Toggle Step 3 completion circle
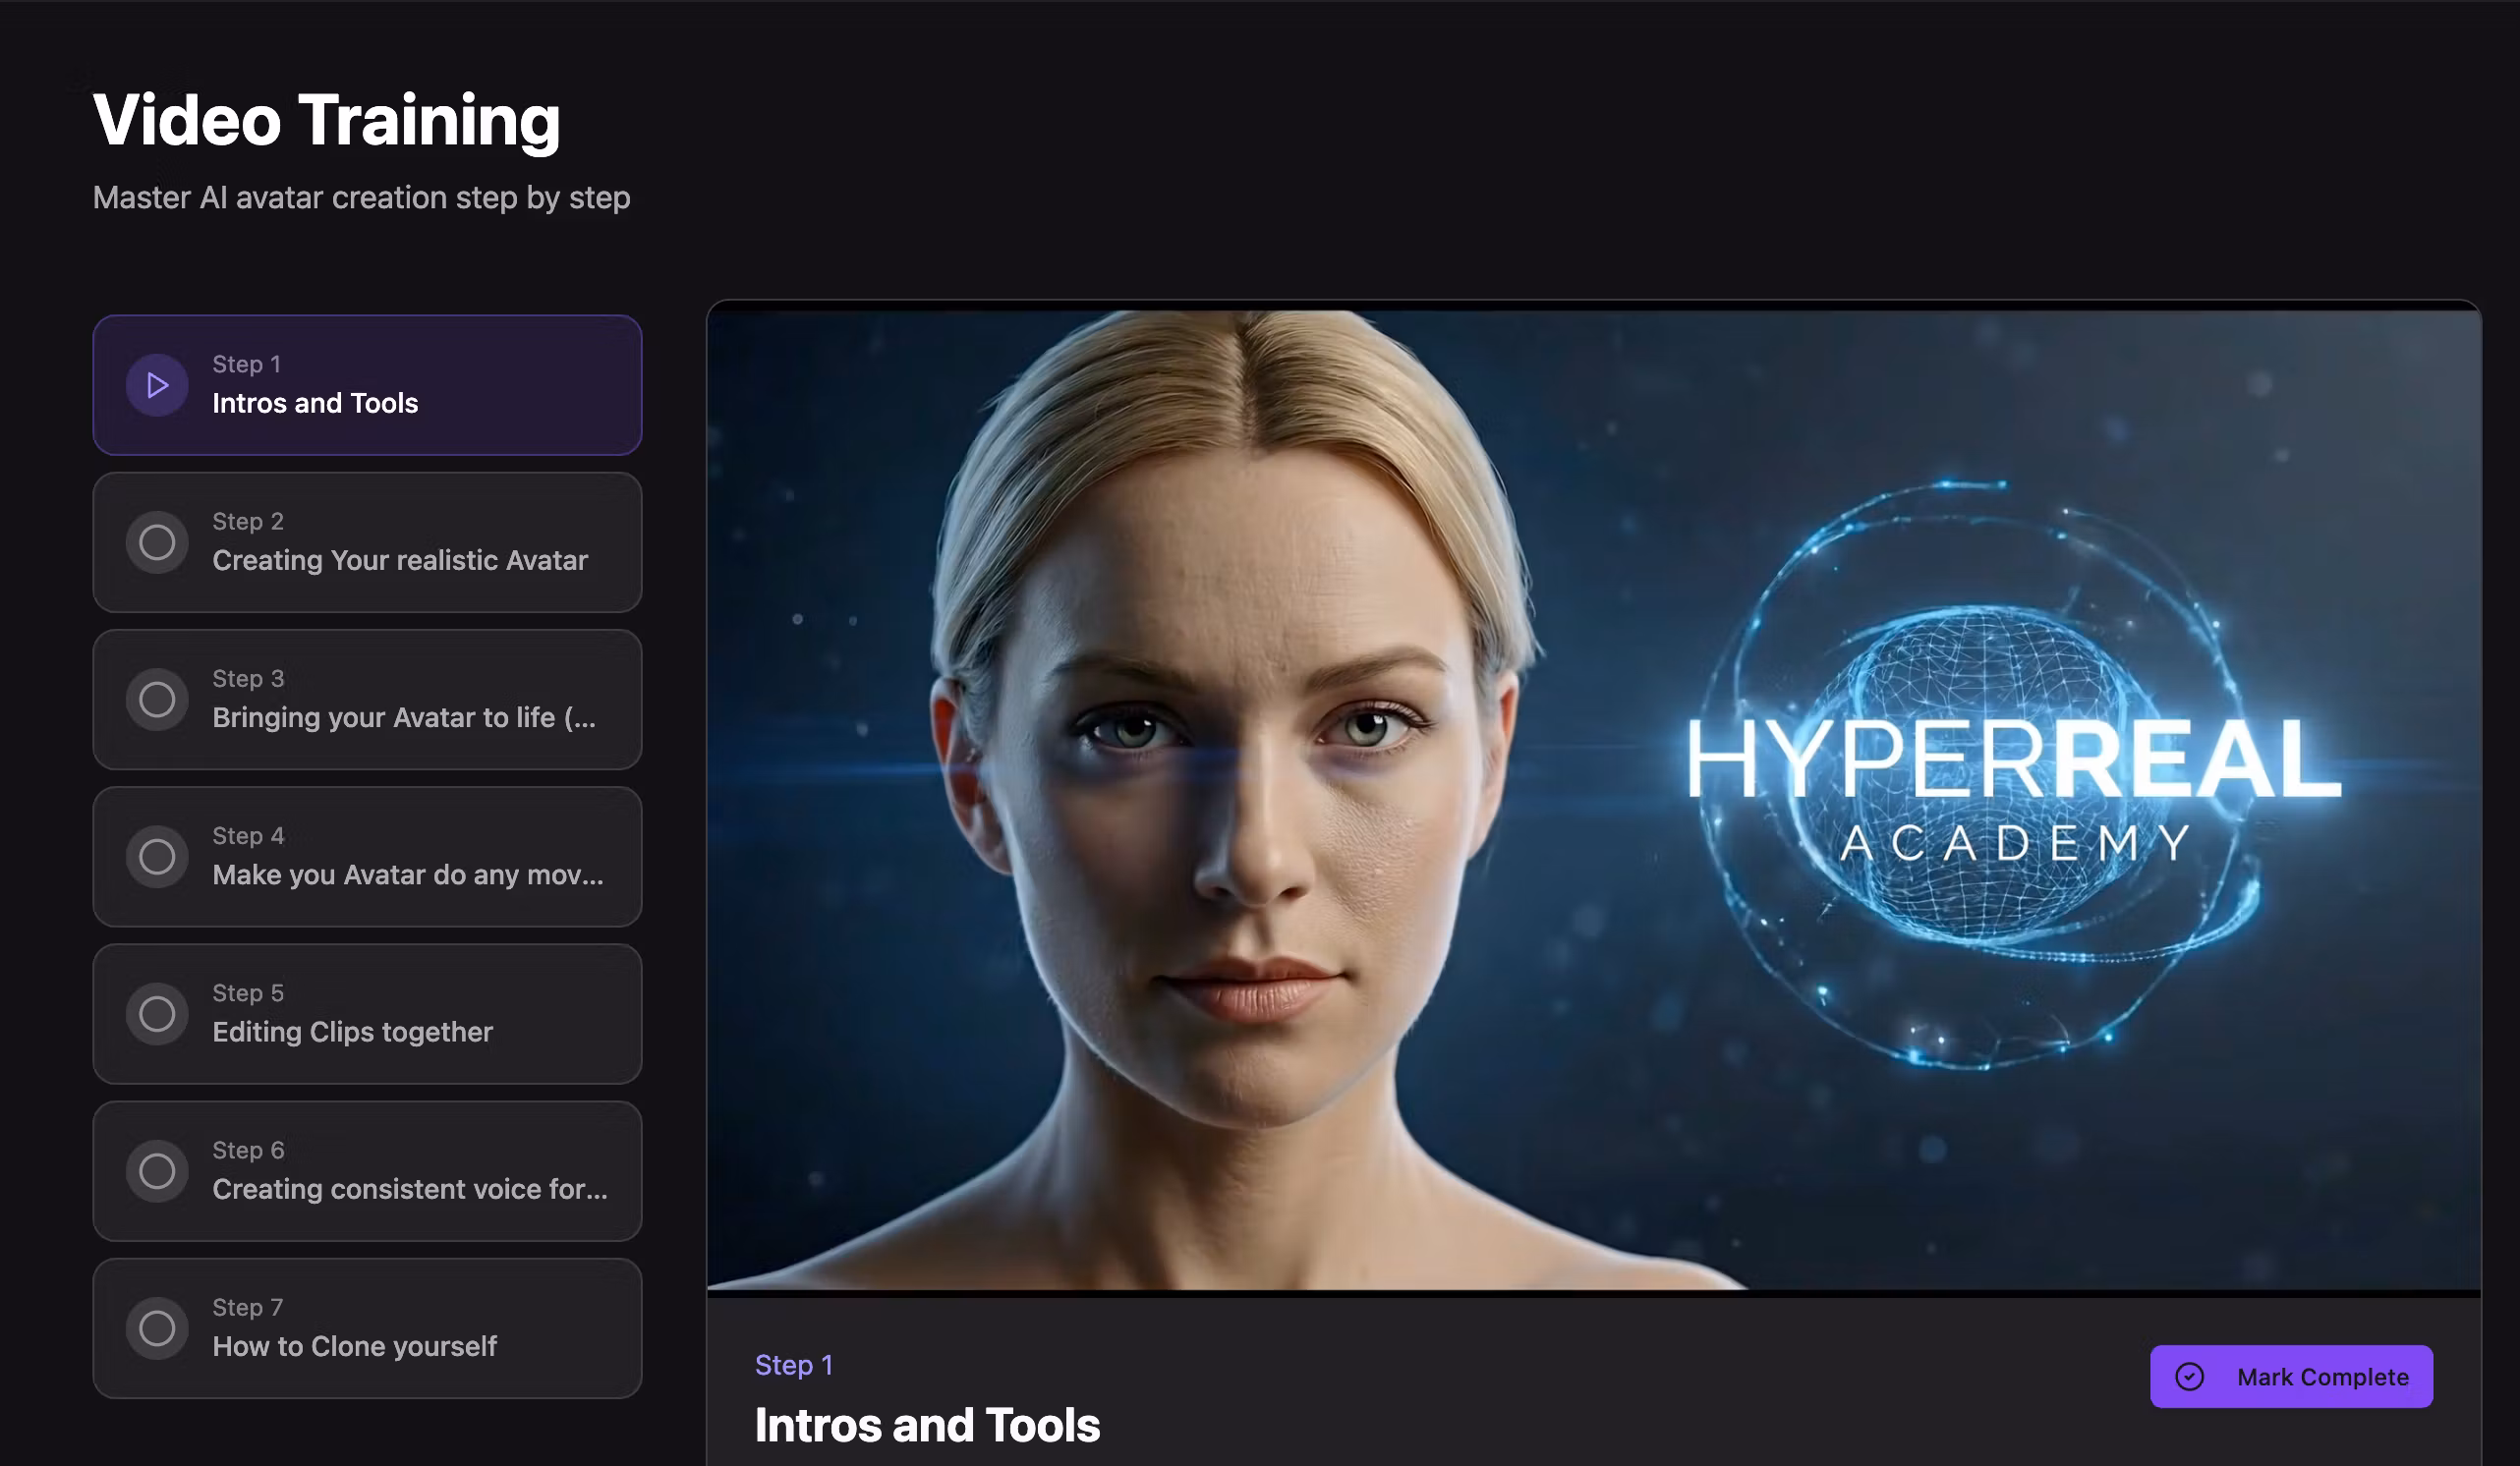The height and width of the screenshot is (1466, 2520). 157,699
